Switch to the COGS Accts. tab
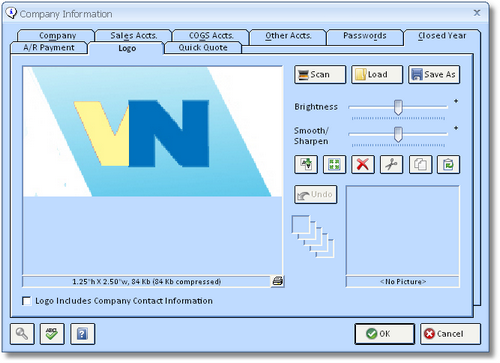500x363 pixels. (x=211, y=36)
